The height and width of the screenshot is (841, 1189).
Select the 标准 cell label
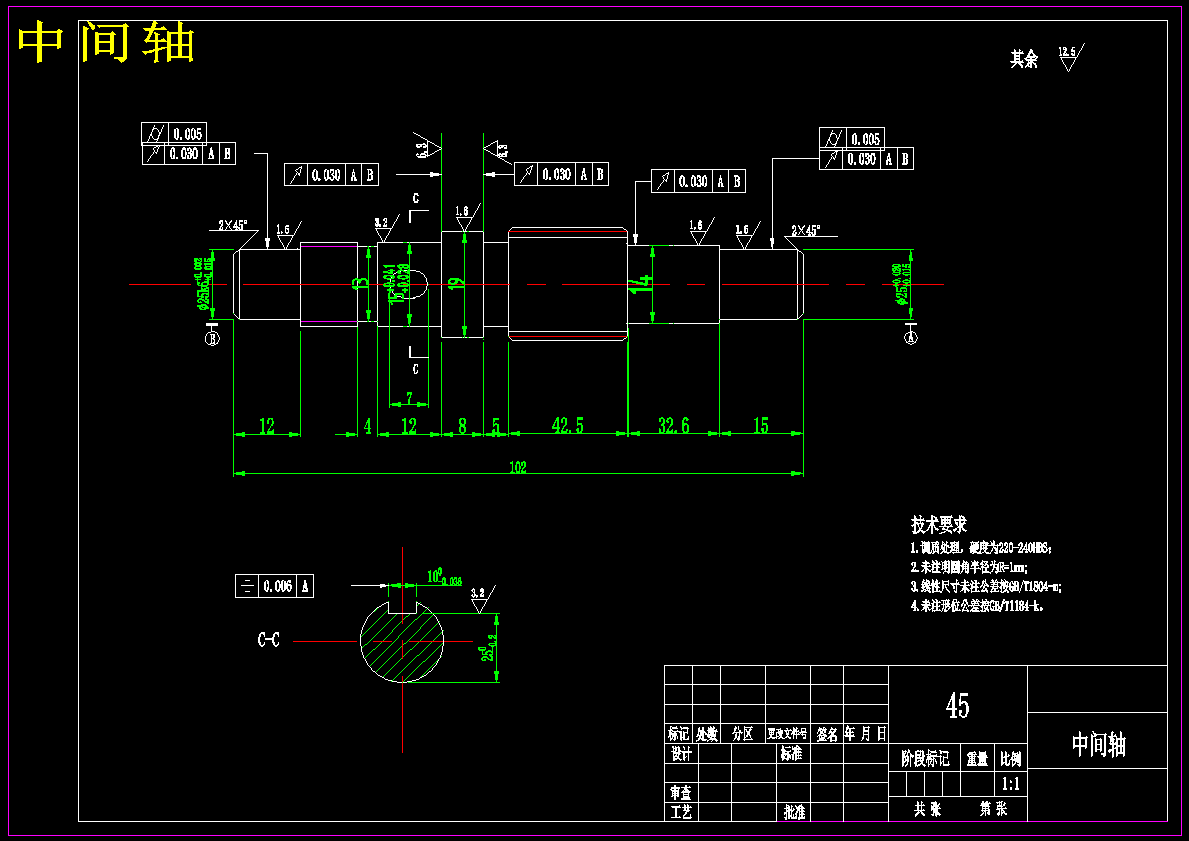[791, 754]
